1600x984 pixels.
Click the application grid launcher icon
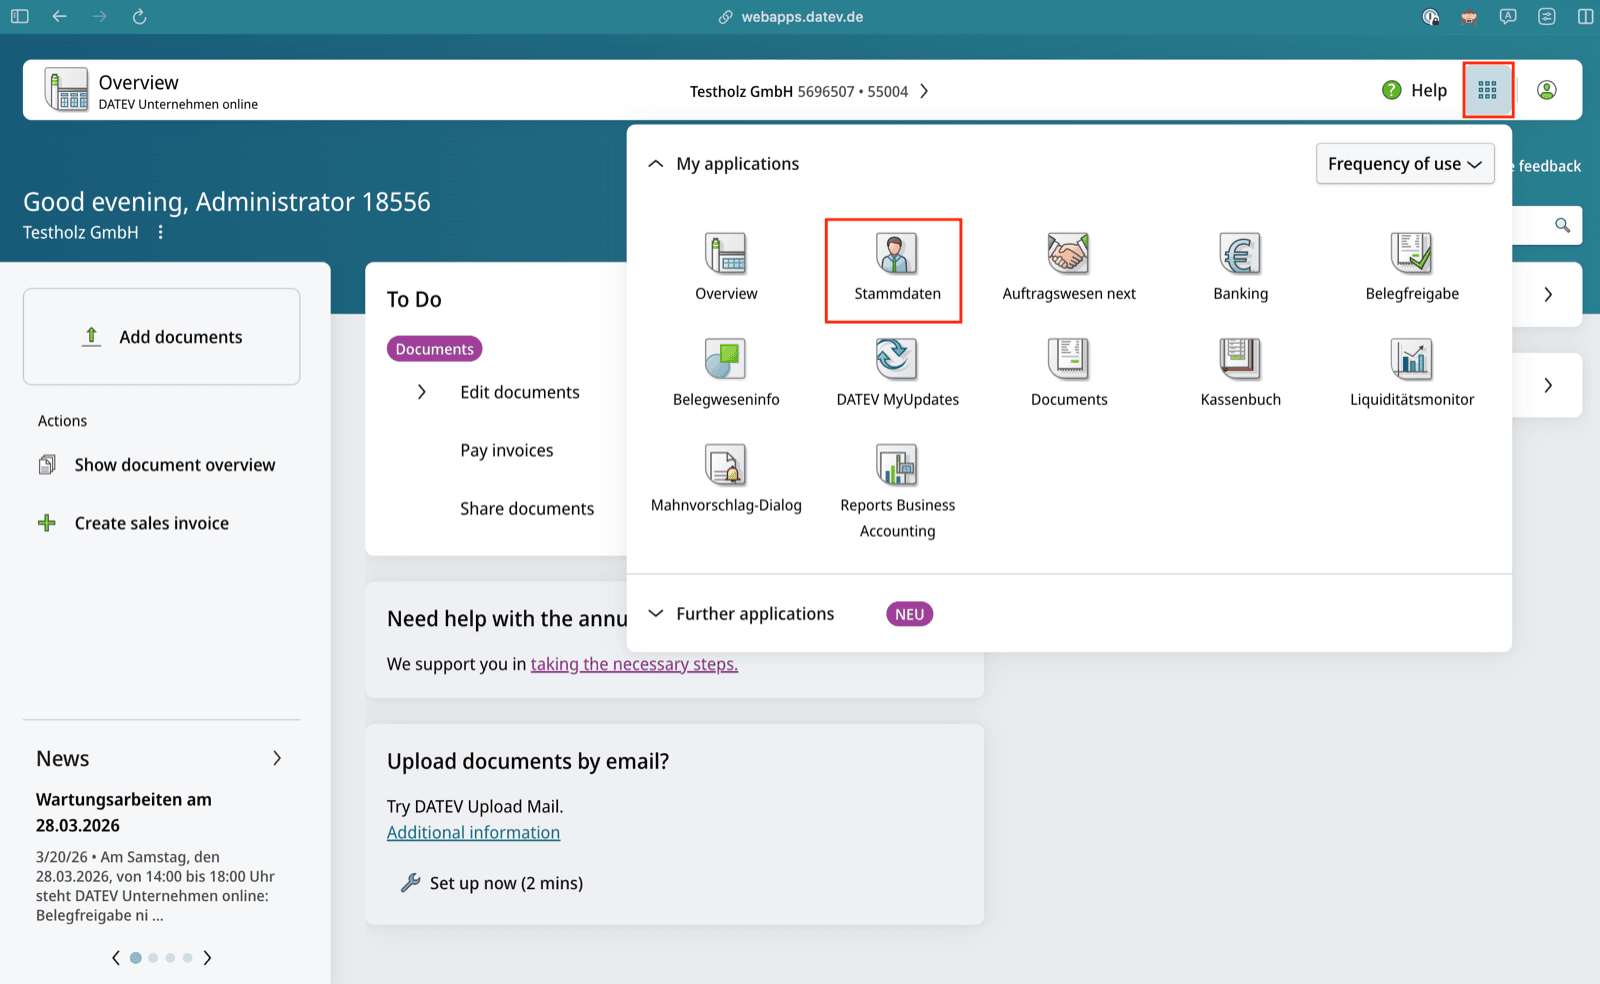click(1487, 90)
